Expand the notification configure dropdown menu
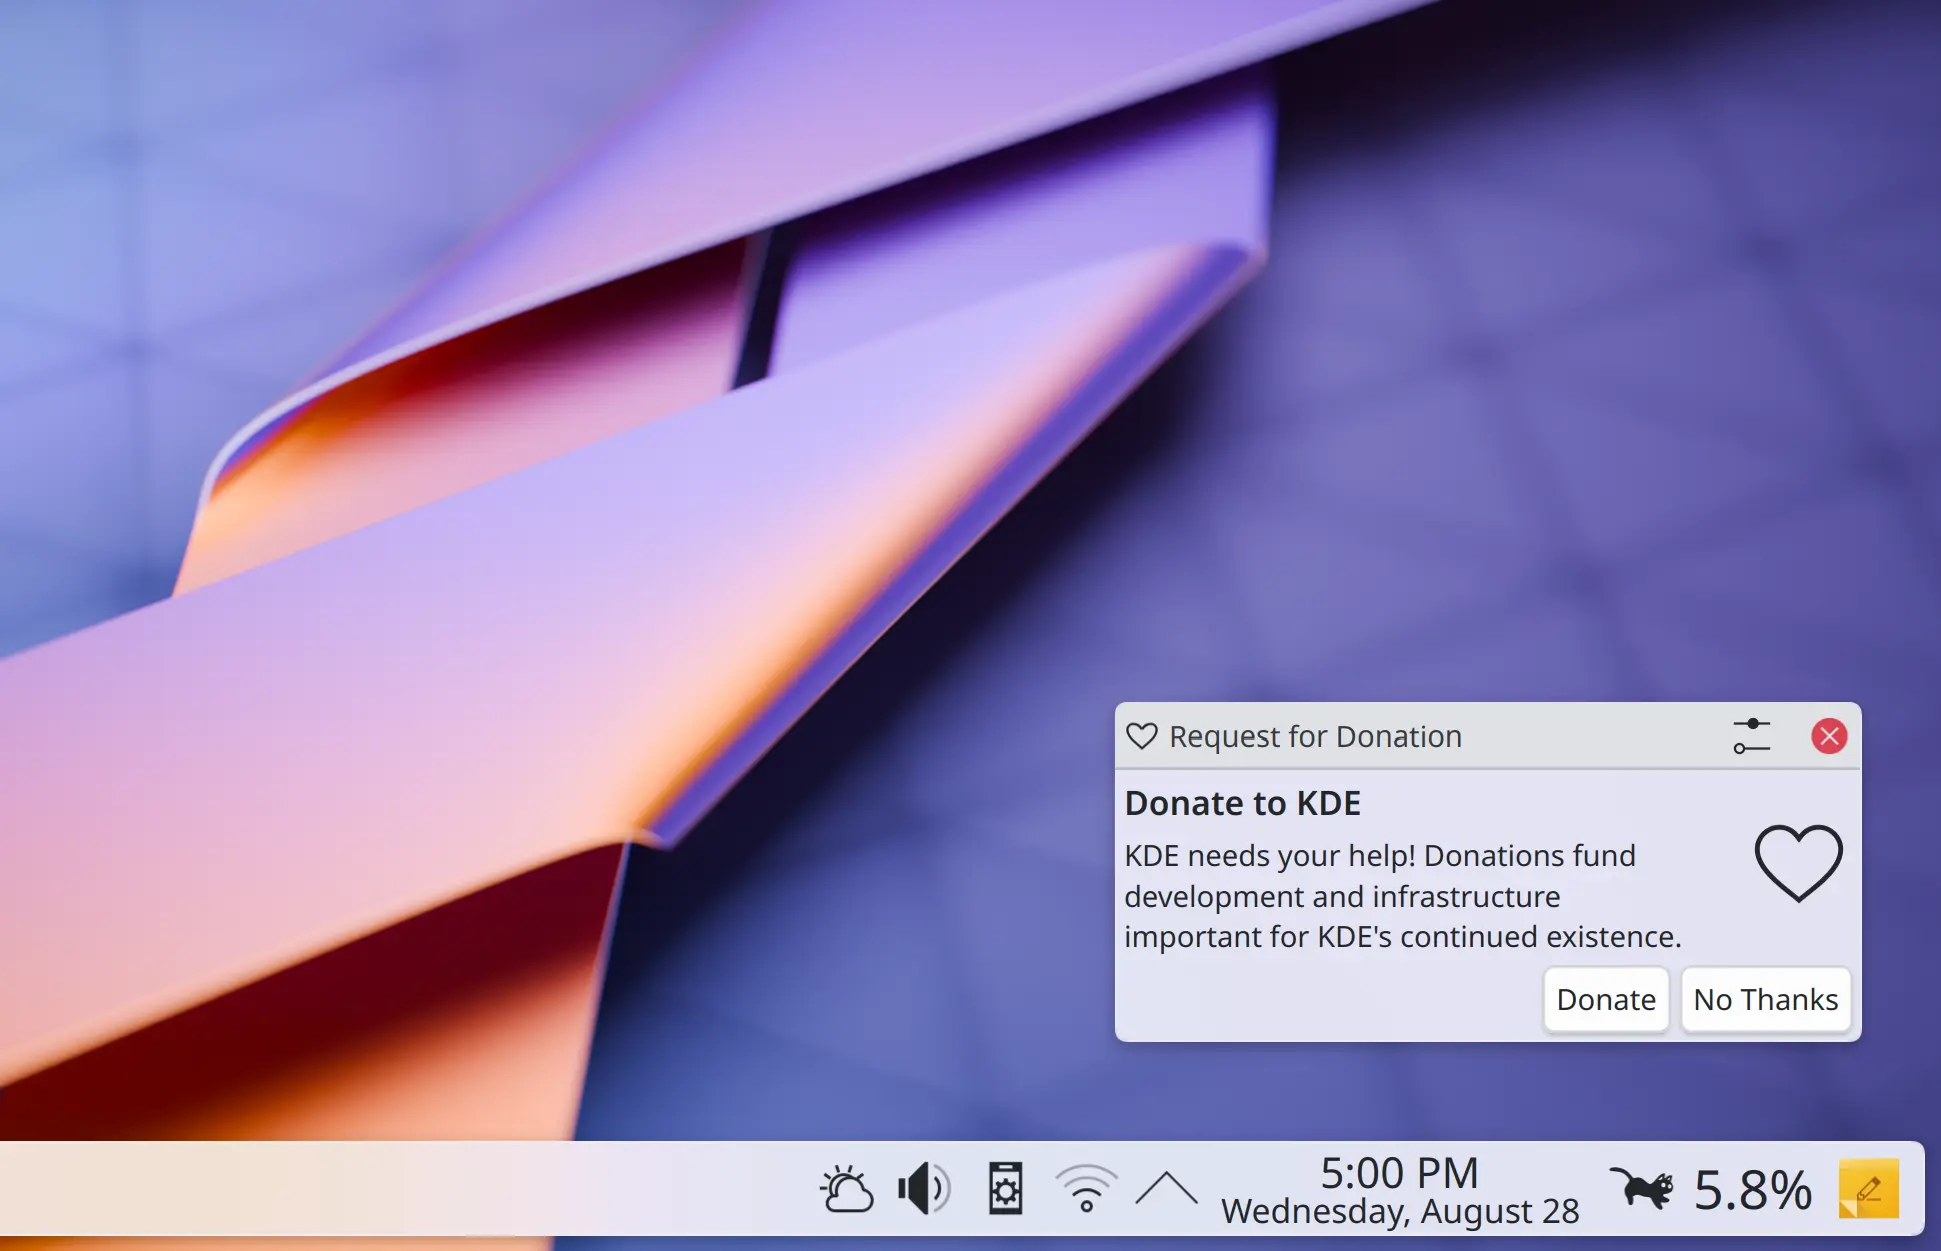This screenshot has width=1941, height=1251. click(x=1754, y=736)
